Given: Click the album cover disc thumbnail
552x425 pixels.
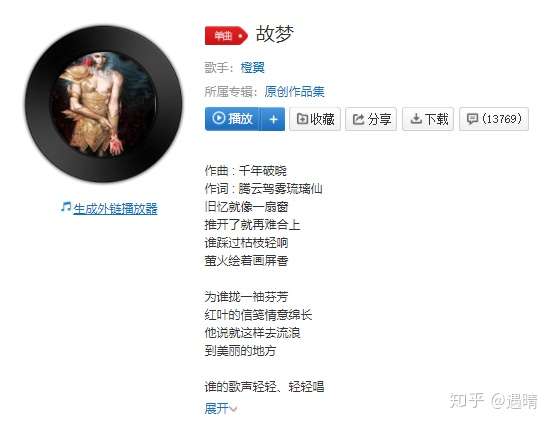Looking at the screenshot, I should click(x=104, y=104).
